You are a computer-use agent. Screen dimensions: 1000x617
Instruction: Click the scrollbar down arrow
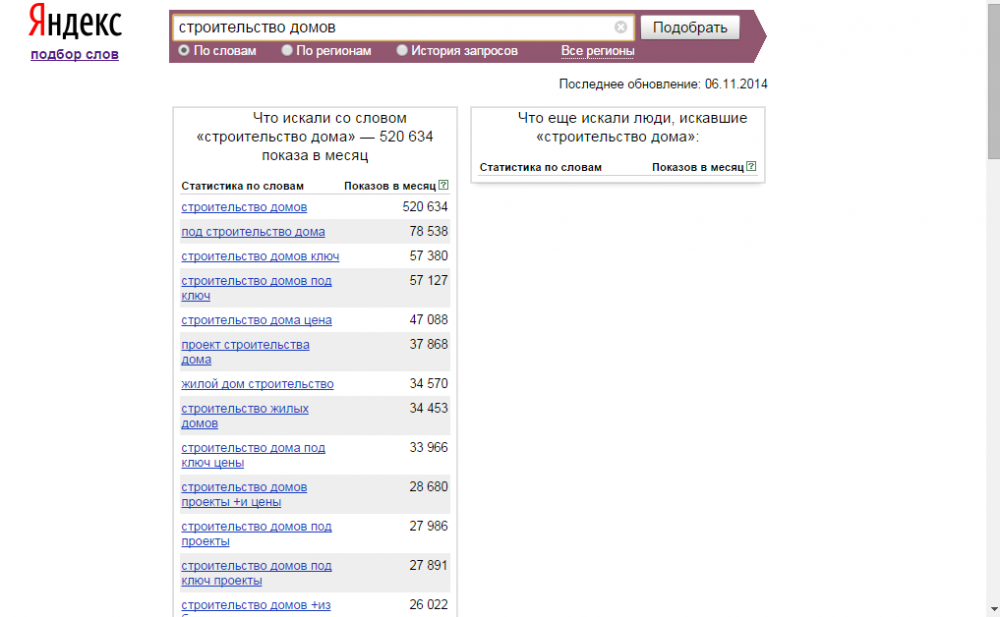[x=992, y=609]
